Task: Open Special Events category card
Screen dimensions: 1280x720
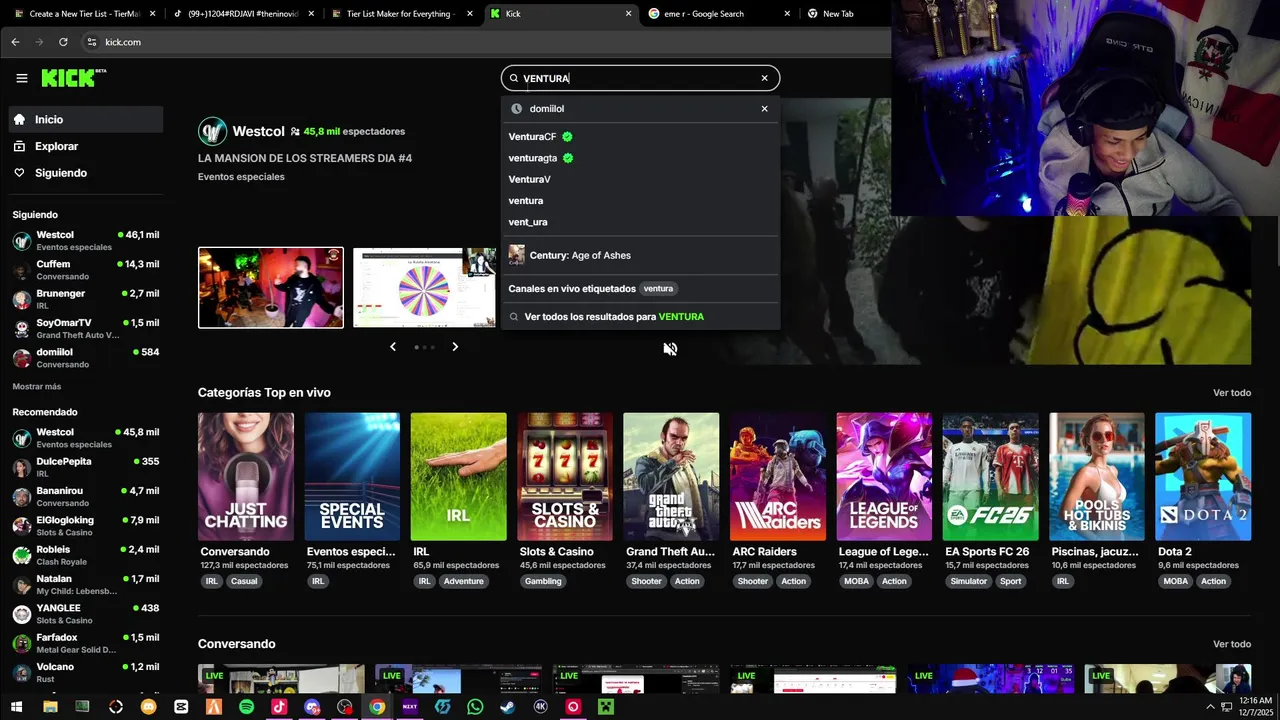Action: (352, 477)
